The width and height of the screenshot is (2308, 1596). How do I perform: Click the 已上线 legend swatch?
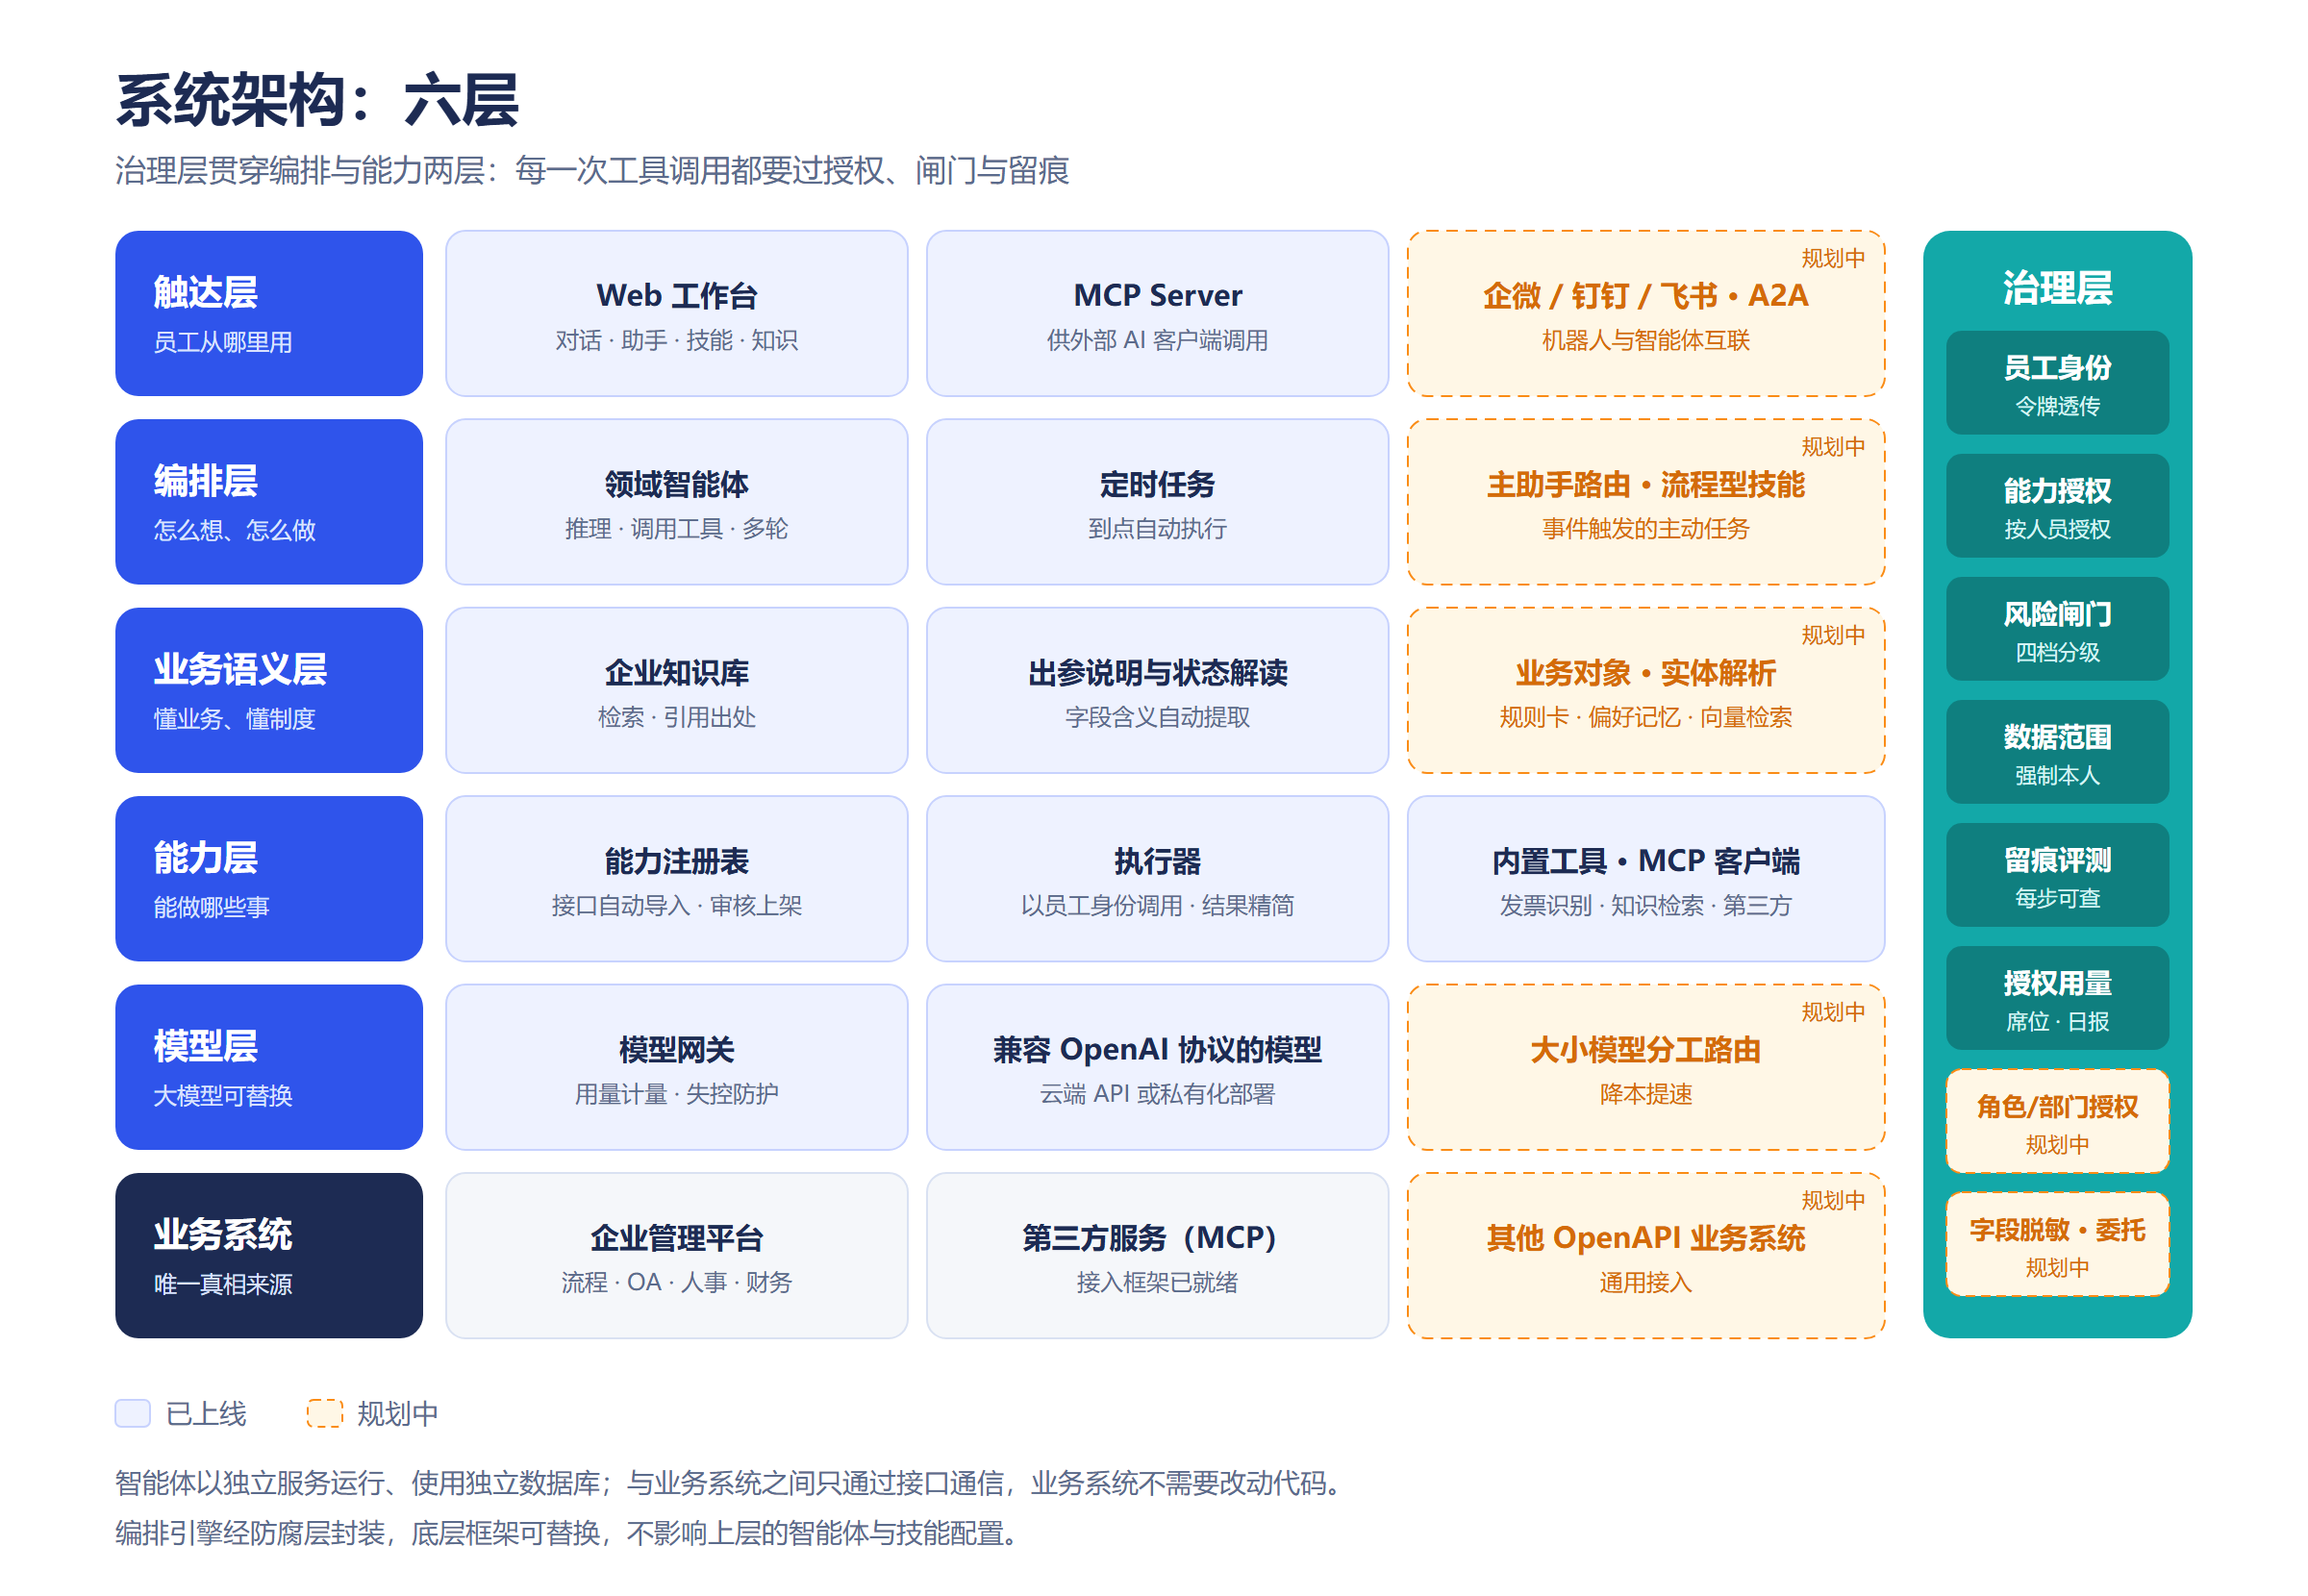(x=132, y=1413)
